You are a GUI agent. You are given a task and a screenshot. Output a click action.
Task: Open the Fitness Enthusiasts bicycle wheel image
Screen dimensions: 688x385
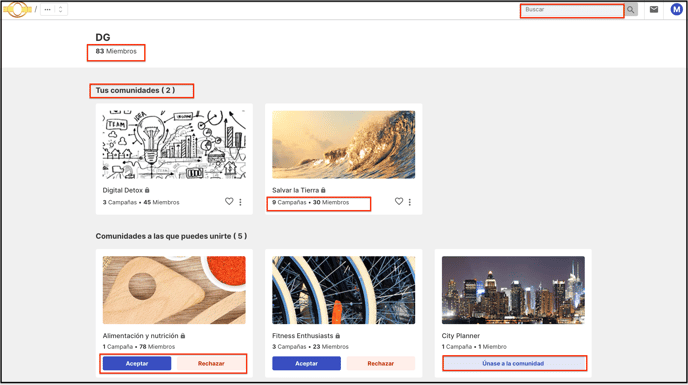[344, 290]
